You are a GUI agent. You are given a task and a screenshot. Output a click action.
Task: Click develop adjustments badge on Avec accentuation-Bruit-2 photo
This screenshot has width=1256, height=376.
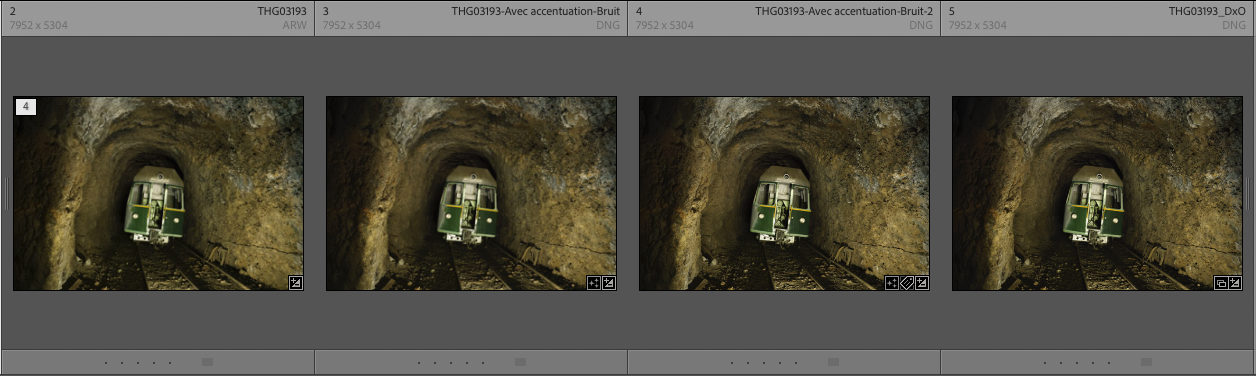tap(922, 283)
